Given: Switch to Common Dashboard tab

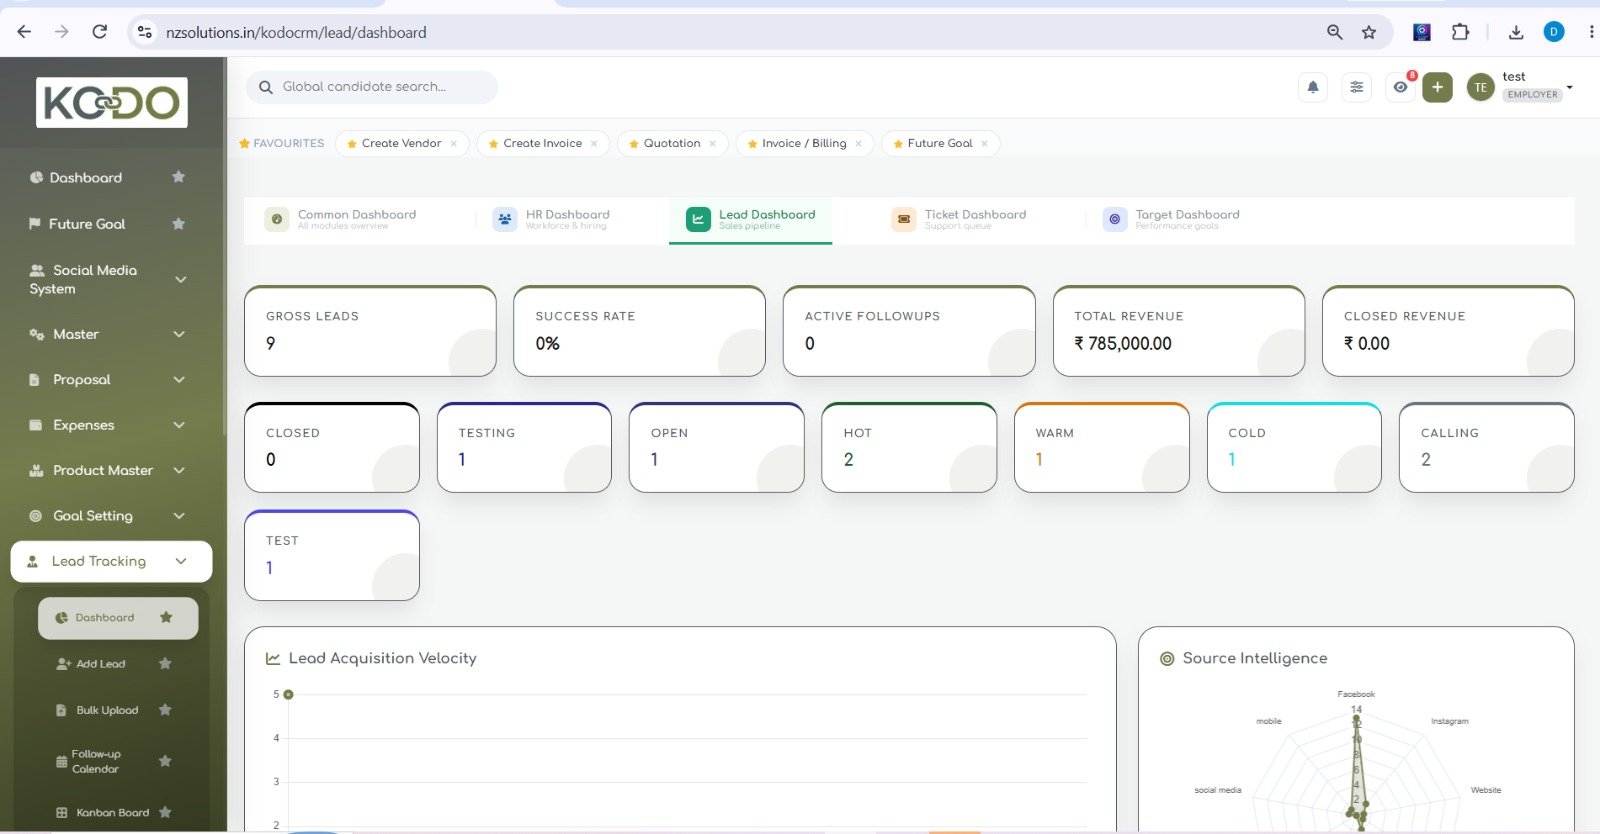Looking at the screenshot, I should click(341, 219).
